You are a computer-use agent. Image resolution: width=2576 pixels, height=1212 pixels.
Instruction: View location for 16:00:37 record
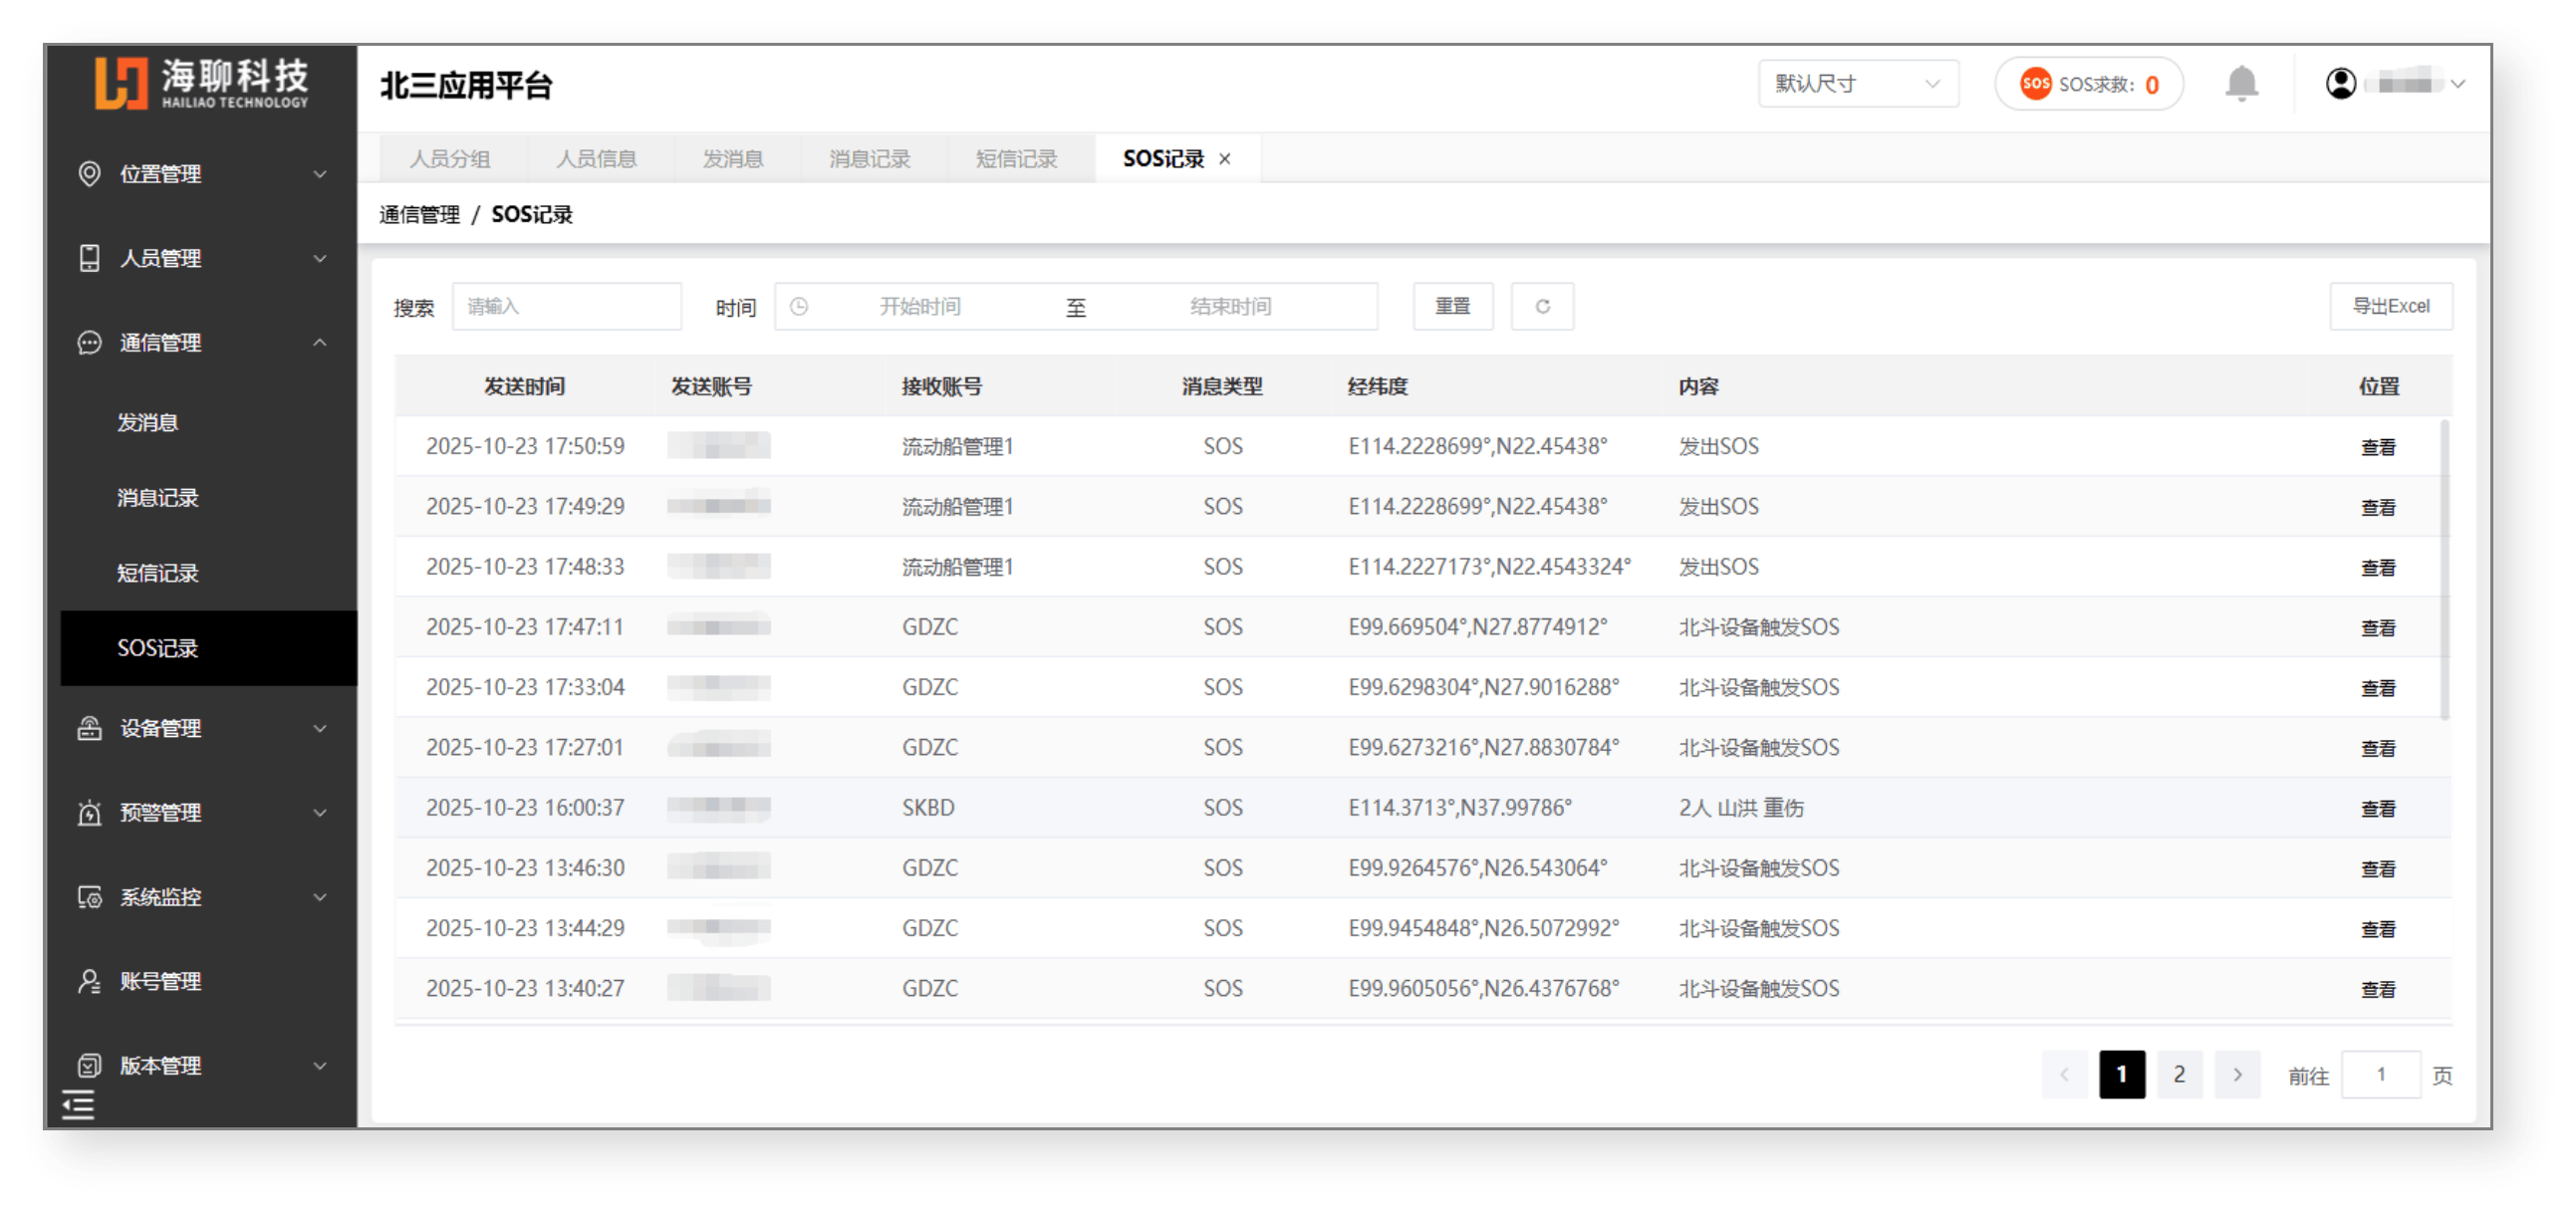pos(2378,808)
